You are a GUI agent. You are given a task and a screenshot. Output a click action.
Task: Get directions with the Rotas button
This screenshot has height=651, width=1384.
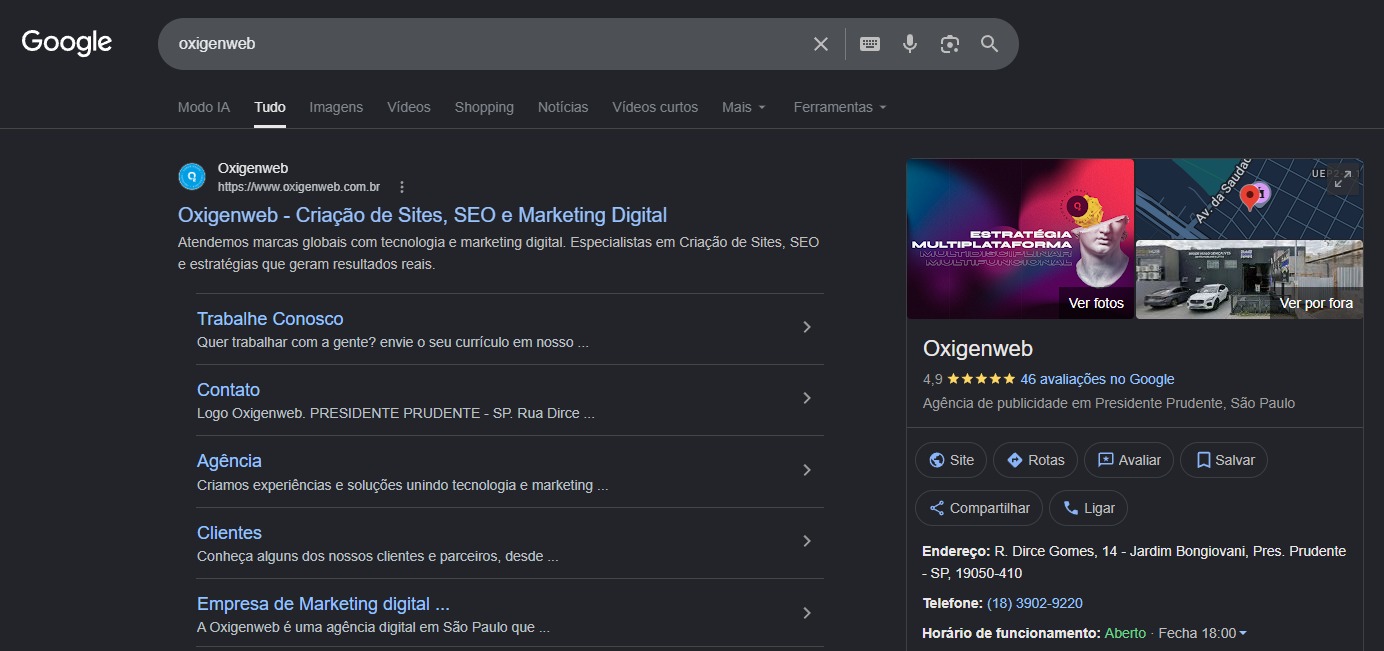point(1035,460)
